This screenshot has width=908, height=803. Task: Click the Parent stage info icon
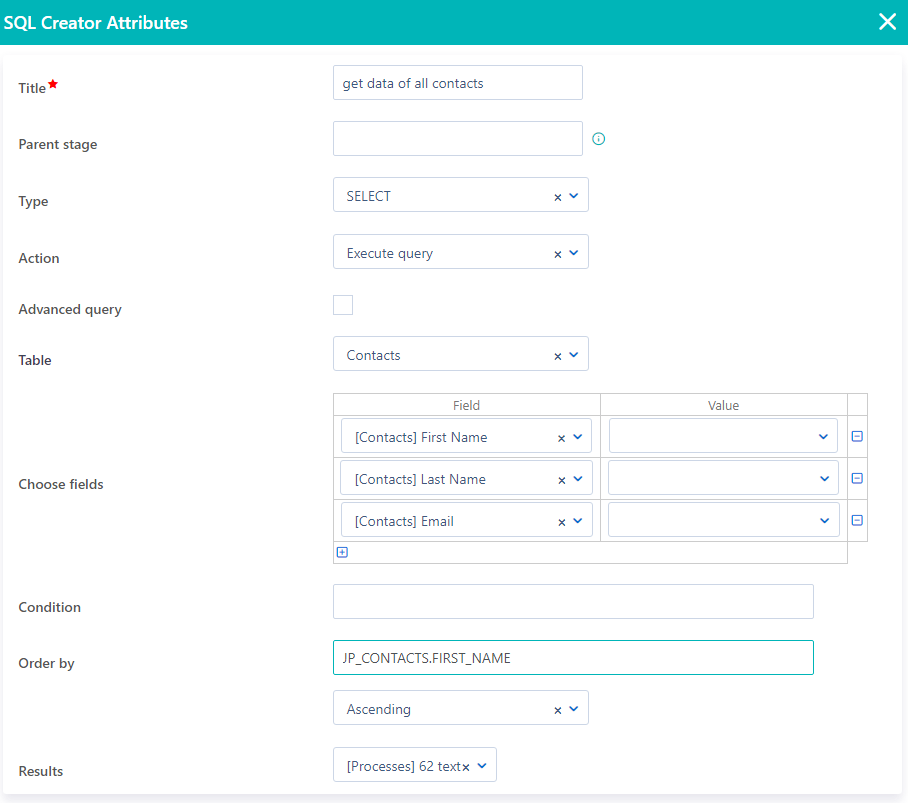[x=598, y=139]
